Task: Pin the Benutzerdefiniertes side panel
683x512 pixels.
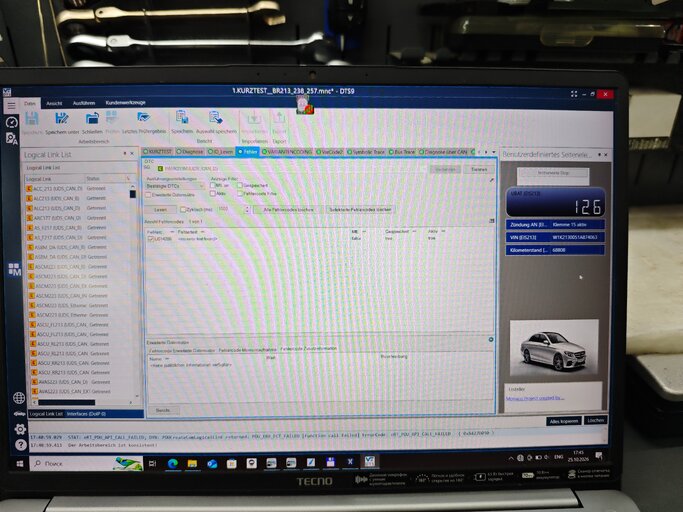Action: [599, 155]
